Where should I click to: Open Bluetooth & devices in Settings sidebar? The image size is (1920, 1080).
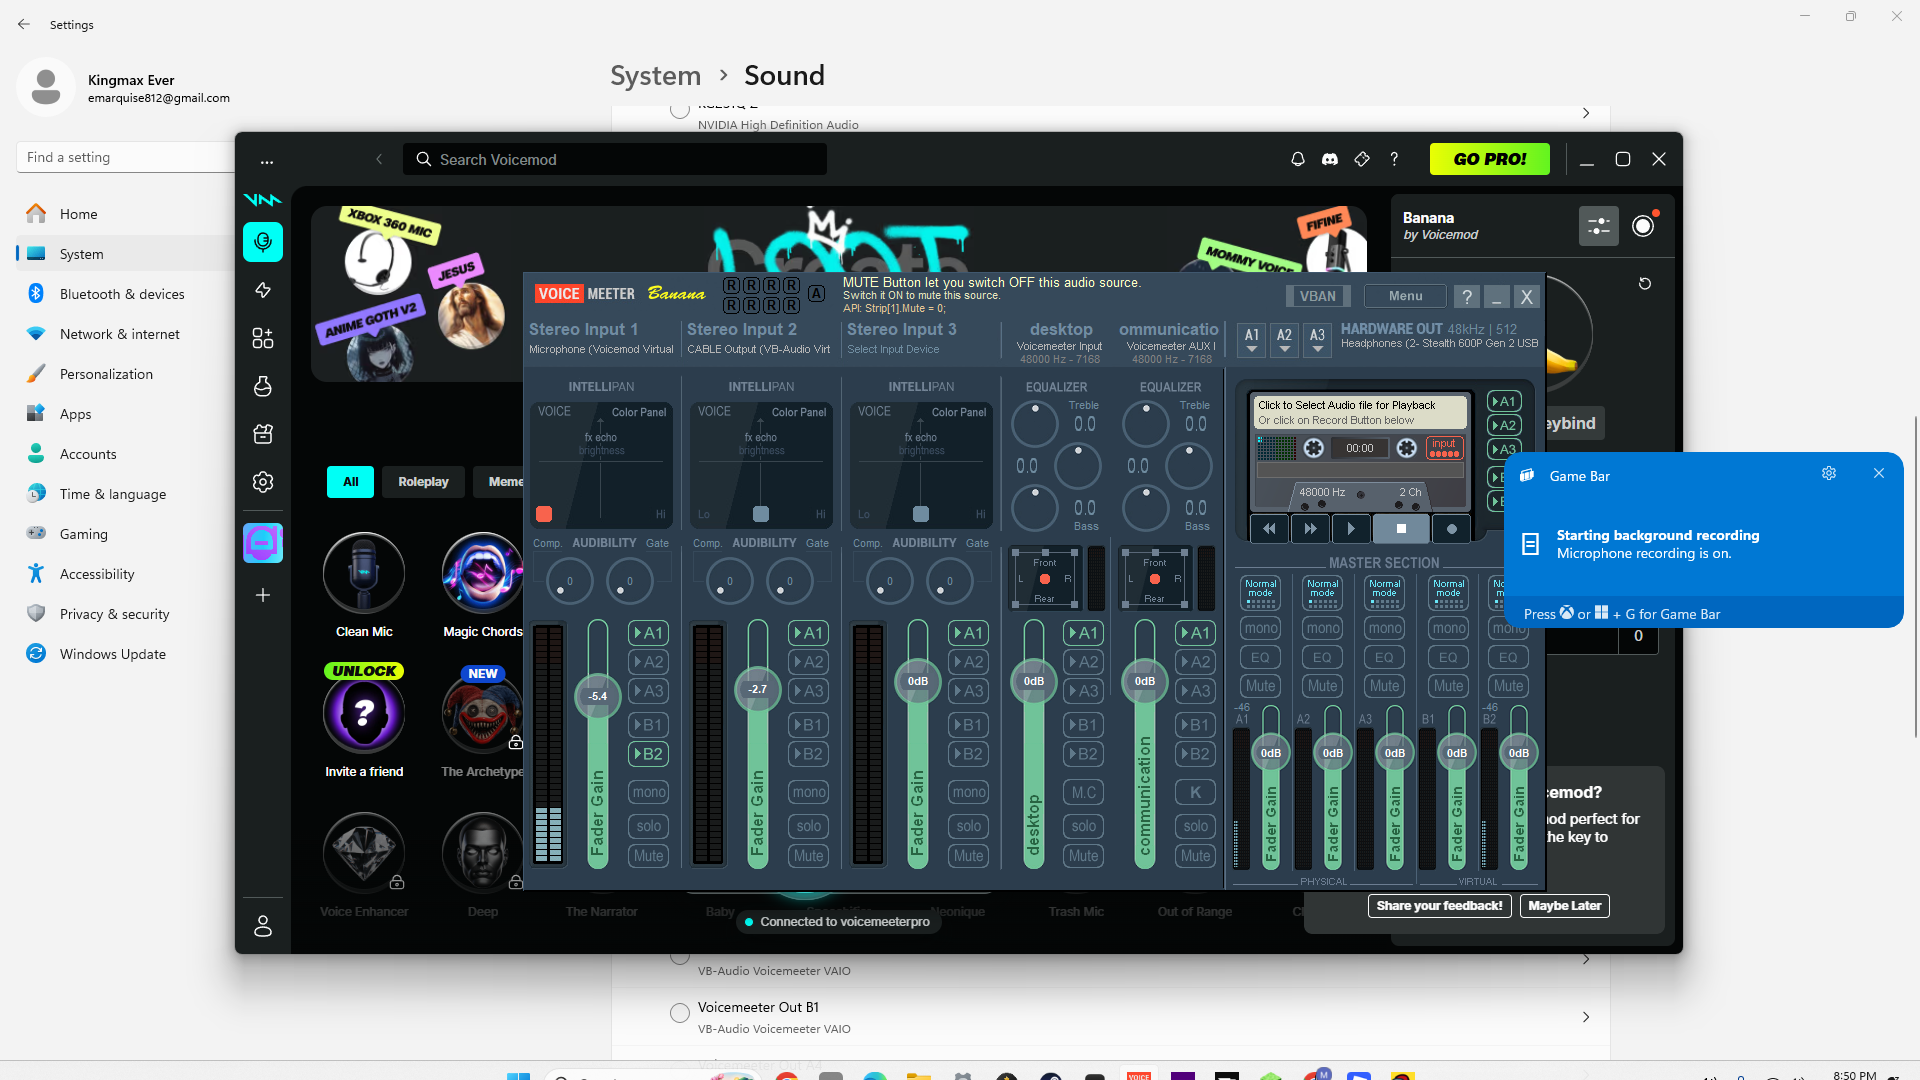point(122,294)
